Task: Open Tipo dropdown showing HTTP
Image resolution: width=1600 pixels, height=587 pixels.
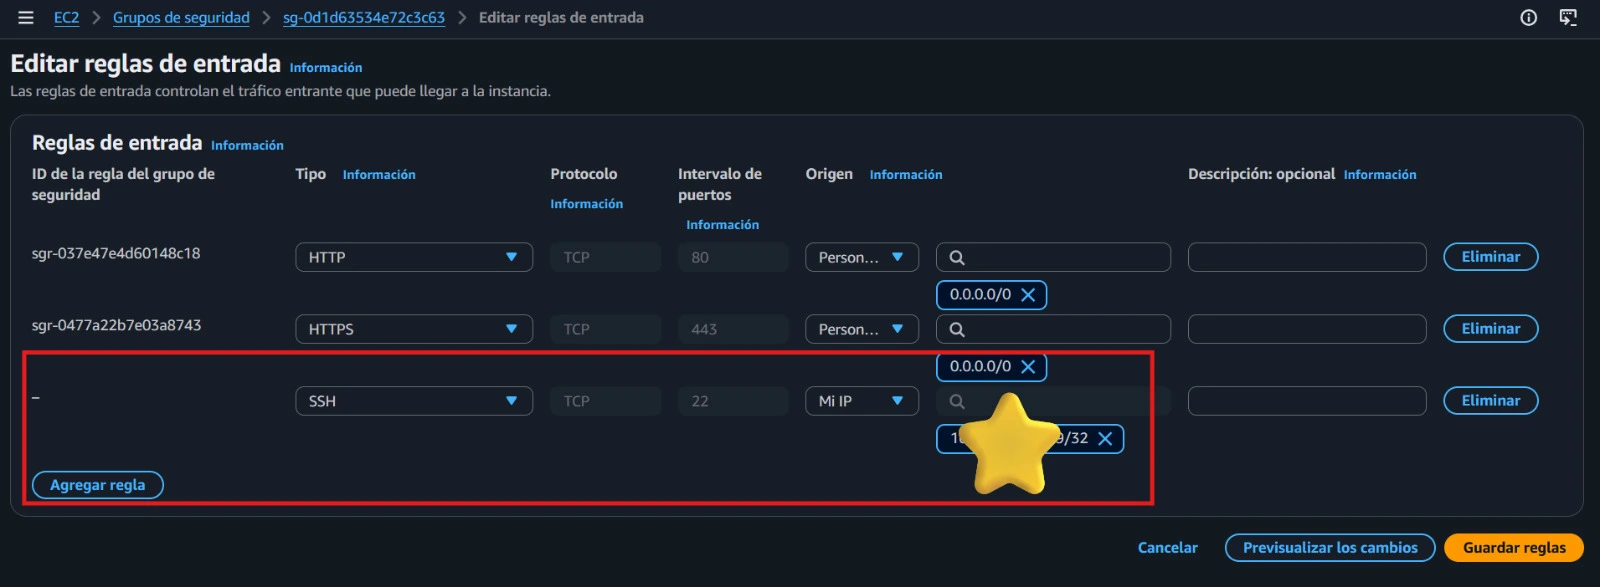Action: 414,257
